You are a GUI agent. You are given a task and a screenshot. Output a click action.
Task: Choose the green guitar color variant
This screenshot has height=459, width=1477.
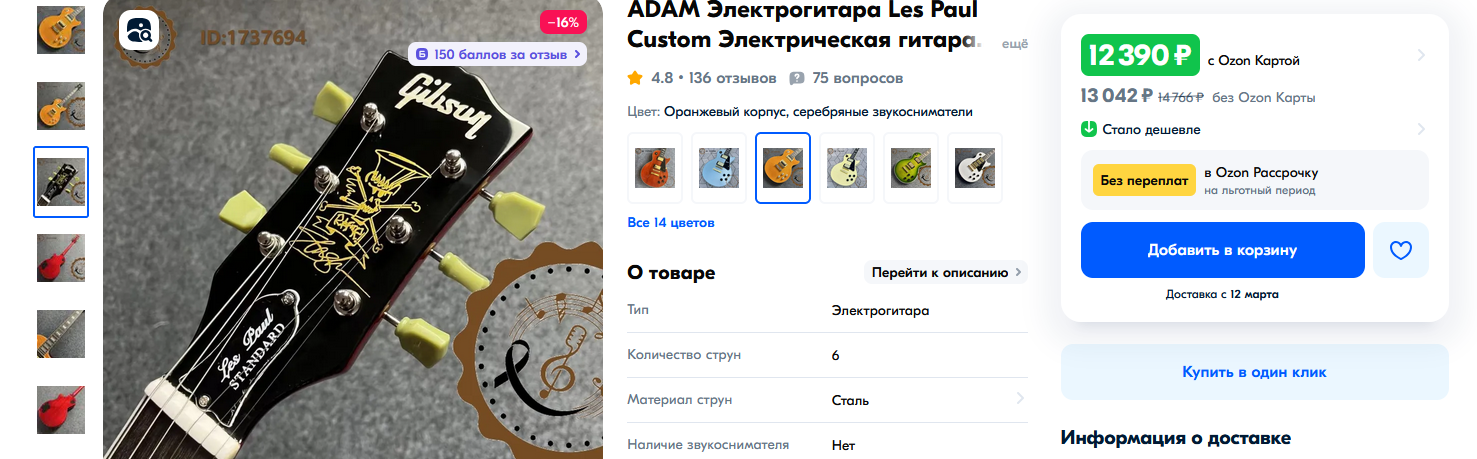pyautogui.click(x=911, y=168)
